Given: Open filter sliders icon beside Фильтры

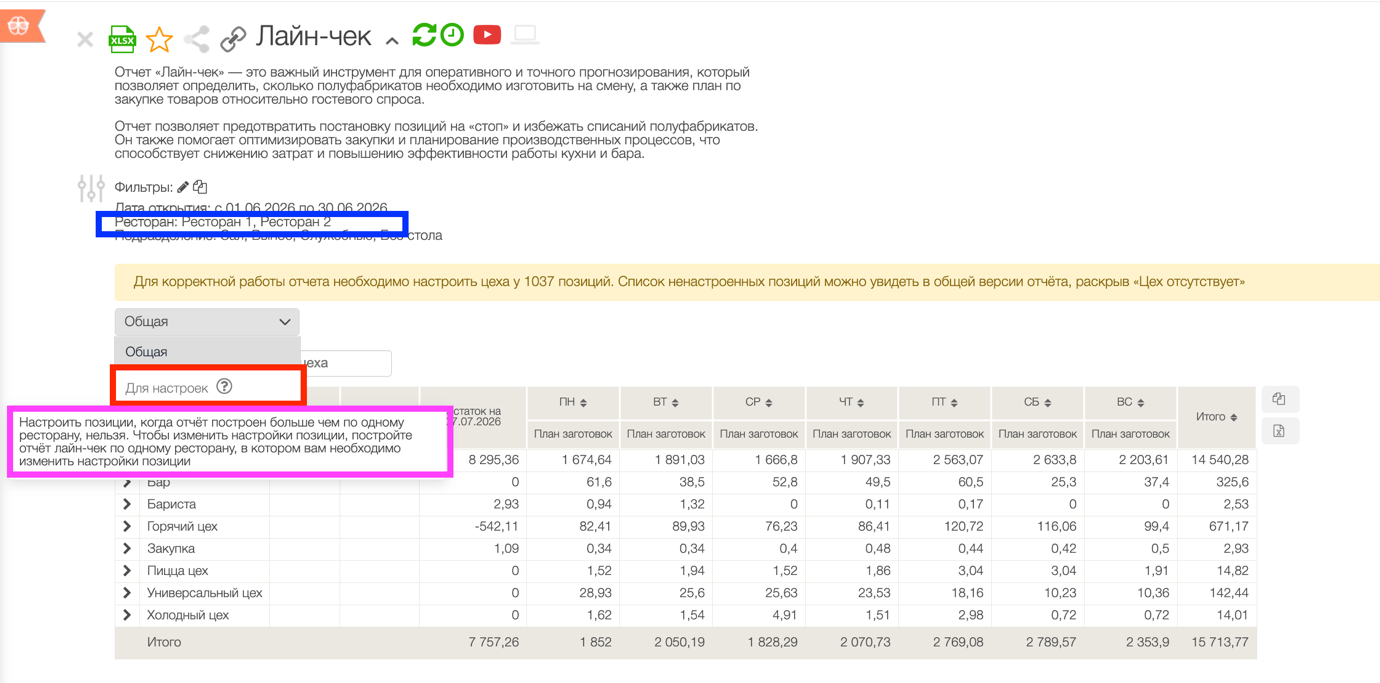Looking at the screenshot, I should [x=91, y=188].
